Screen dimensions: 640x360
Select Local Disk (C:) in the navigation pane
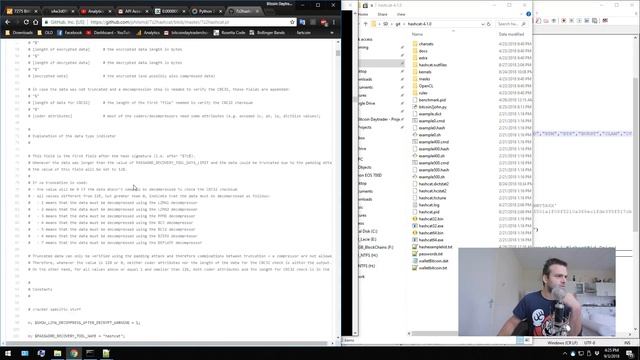pyautogui.click(x=368, y=231)
